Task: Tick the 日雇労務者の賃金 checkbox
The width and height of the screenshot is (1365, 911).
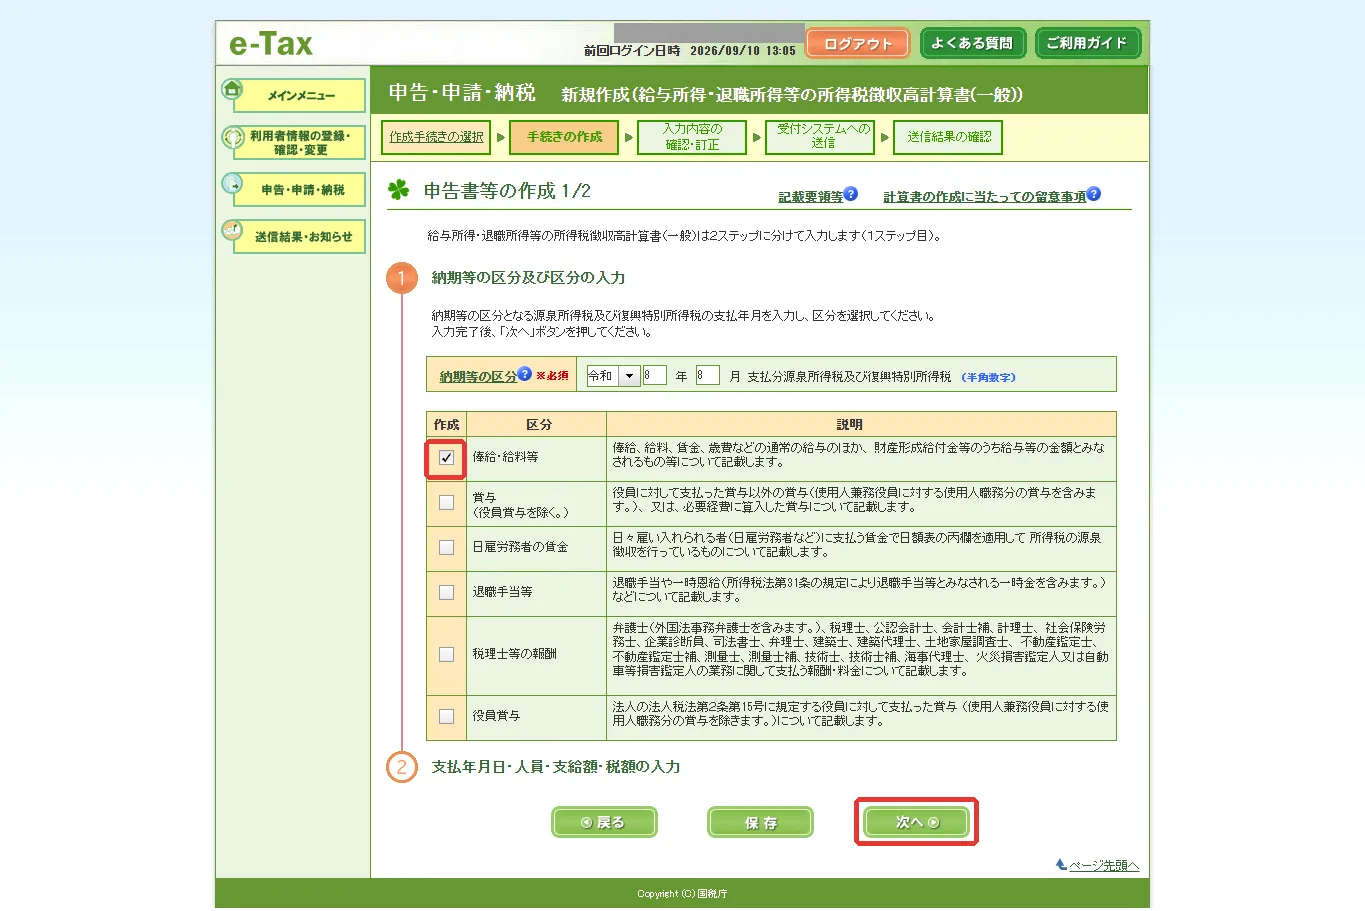Action: pyautogui.click(x=446, y=548)
